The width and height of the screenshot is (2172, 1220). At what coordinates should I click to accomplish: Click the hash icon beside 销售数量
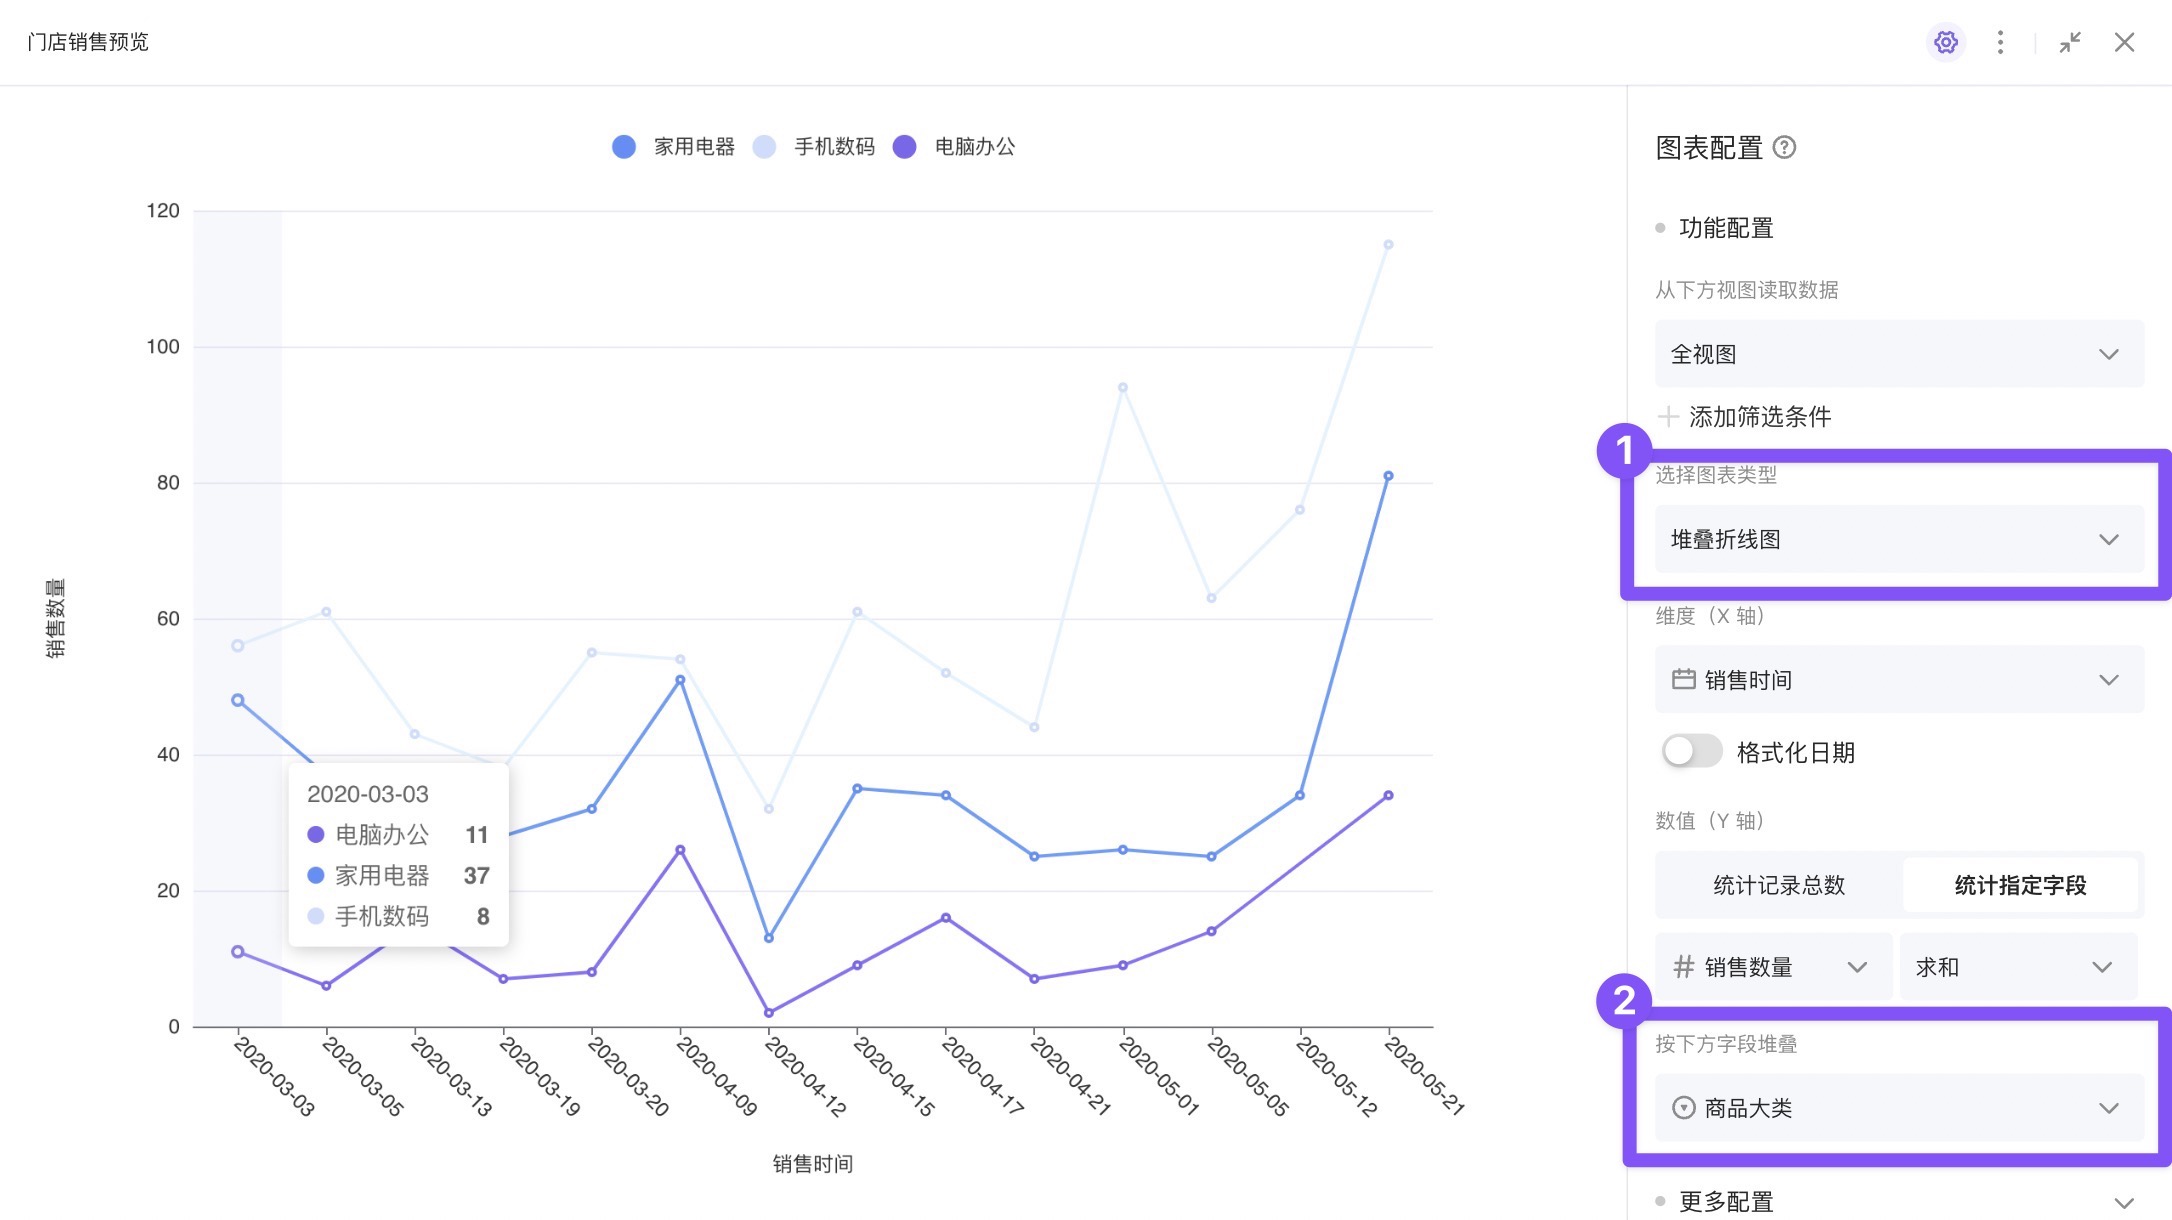[1683, 967]
